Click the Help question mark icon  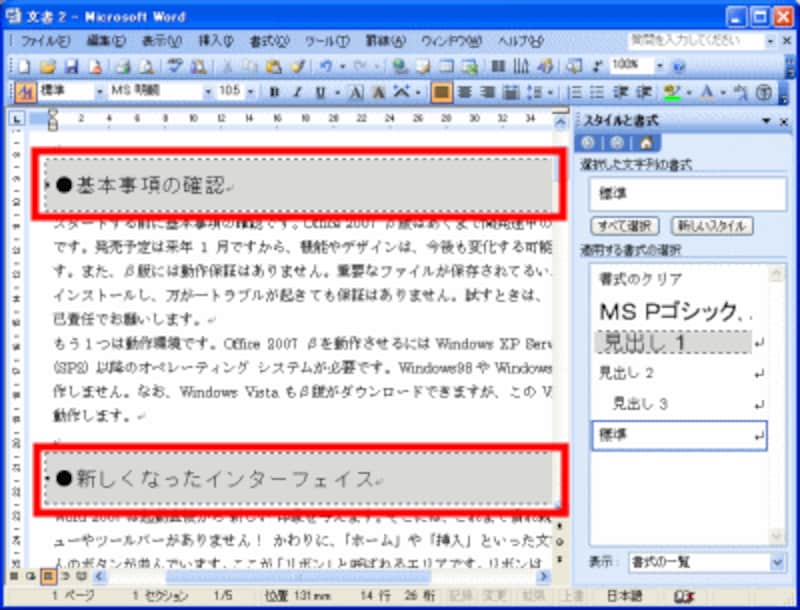click(679, 66)
